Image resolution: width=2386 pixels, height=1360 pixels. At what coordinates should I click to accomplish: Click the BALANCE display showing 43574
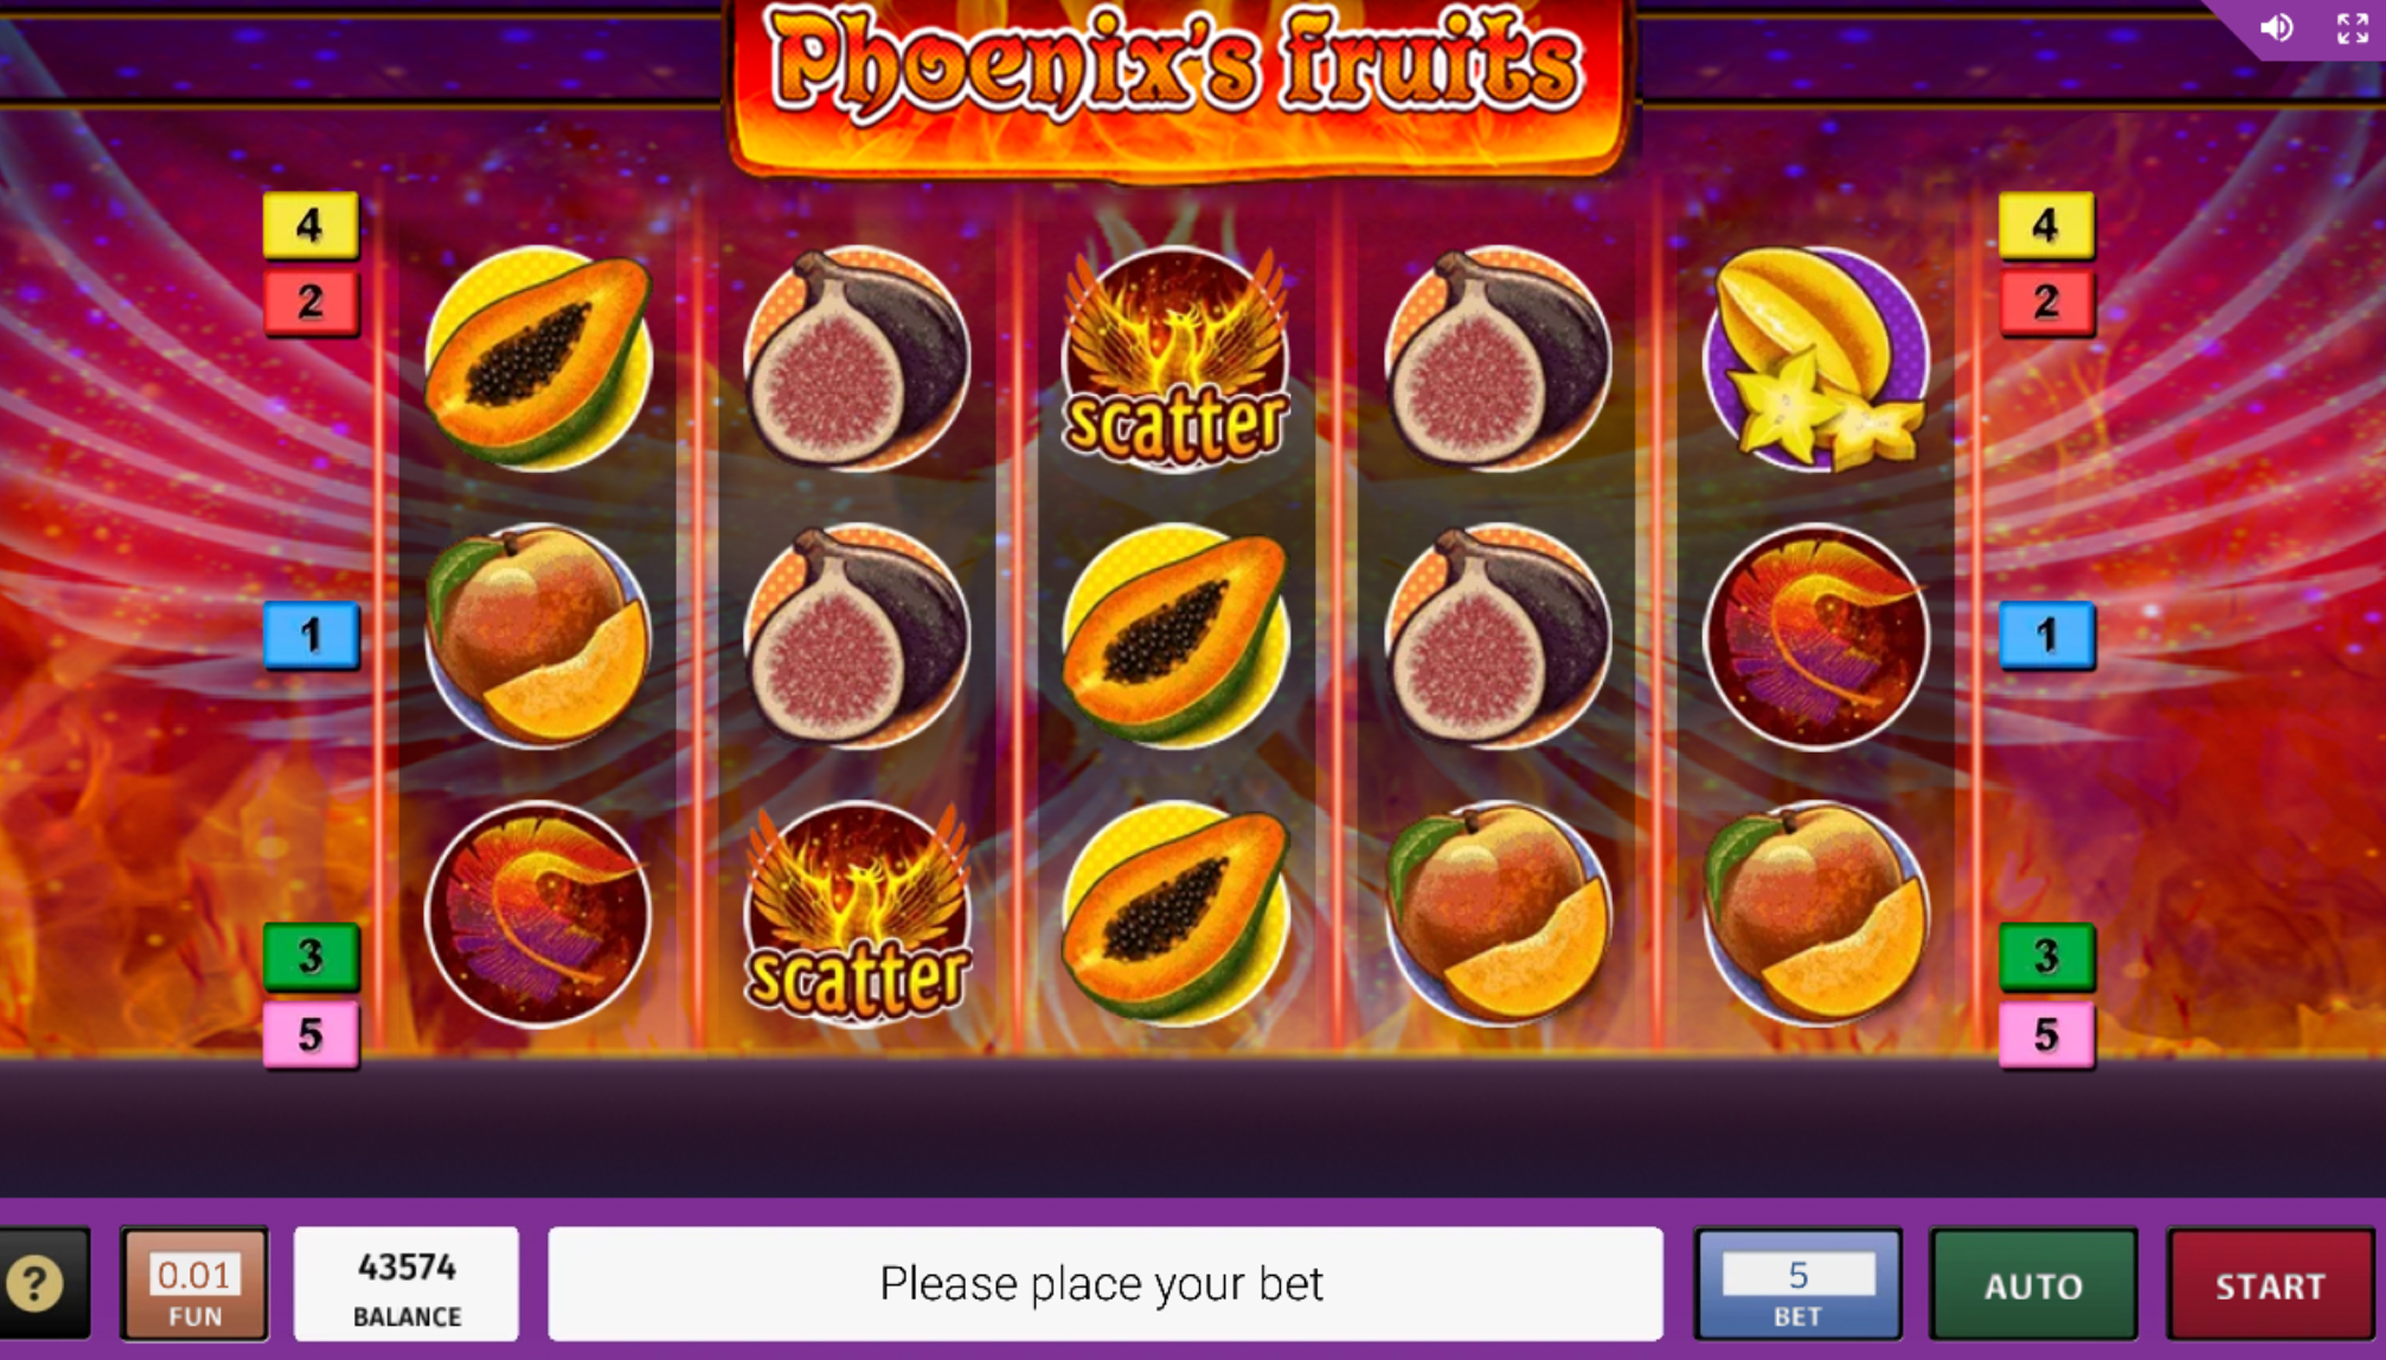pos(406,1284)
